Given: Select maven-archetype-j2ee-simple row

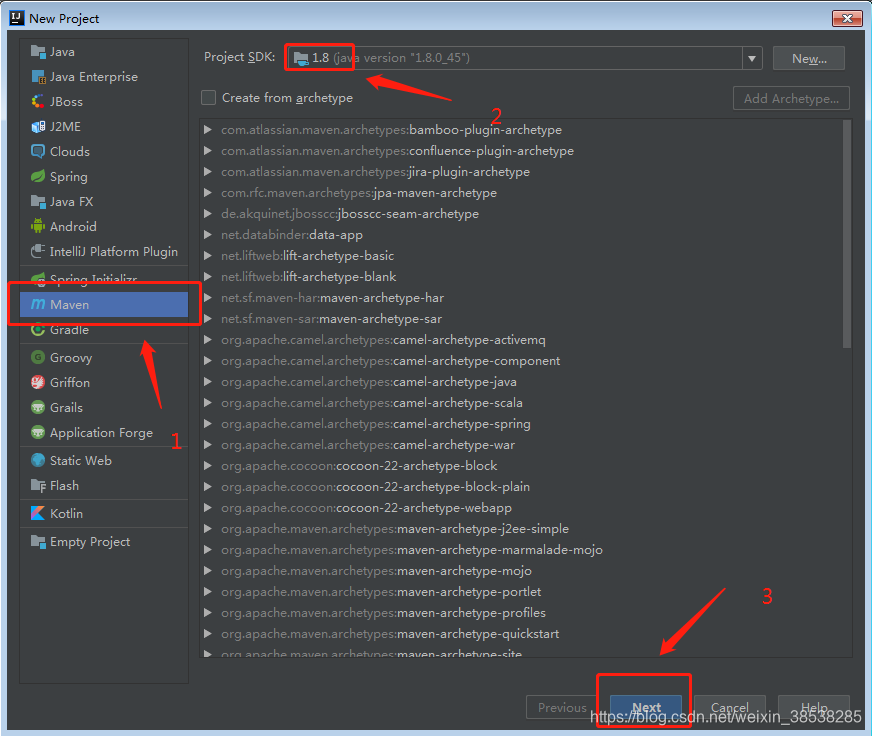Looking at the screenshot, I should click(526, 528).
